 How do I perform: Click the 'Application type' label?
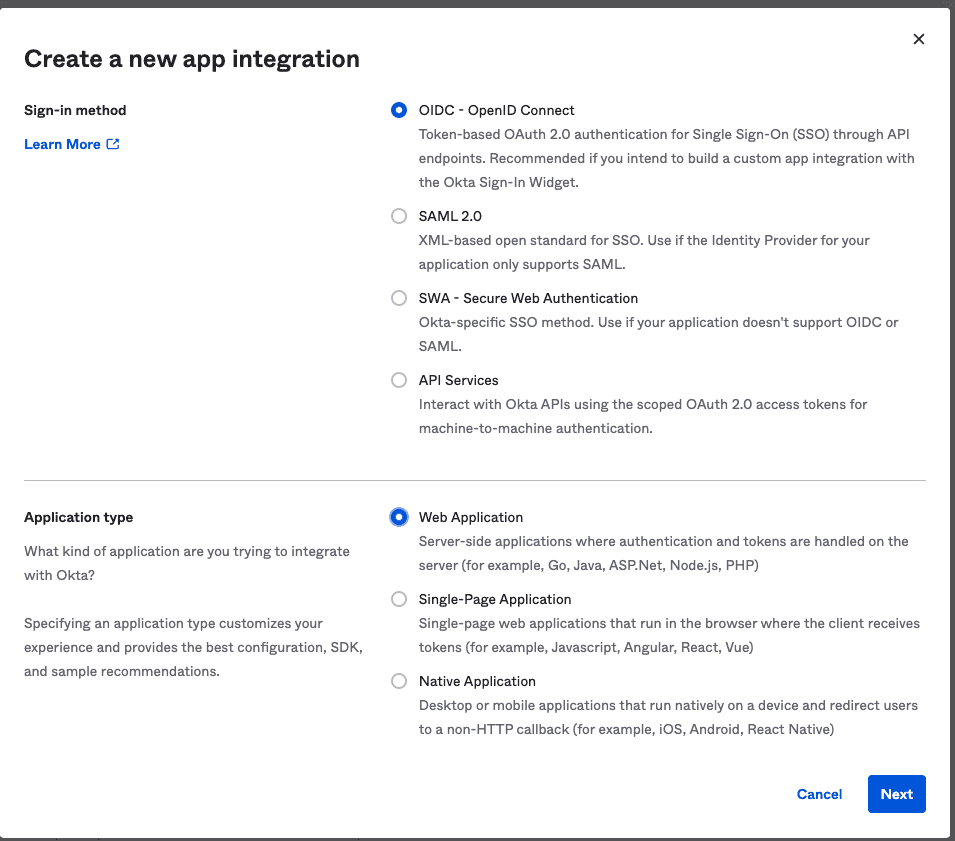[x=79, y=517]
